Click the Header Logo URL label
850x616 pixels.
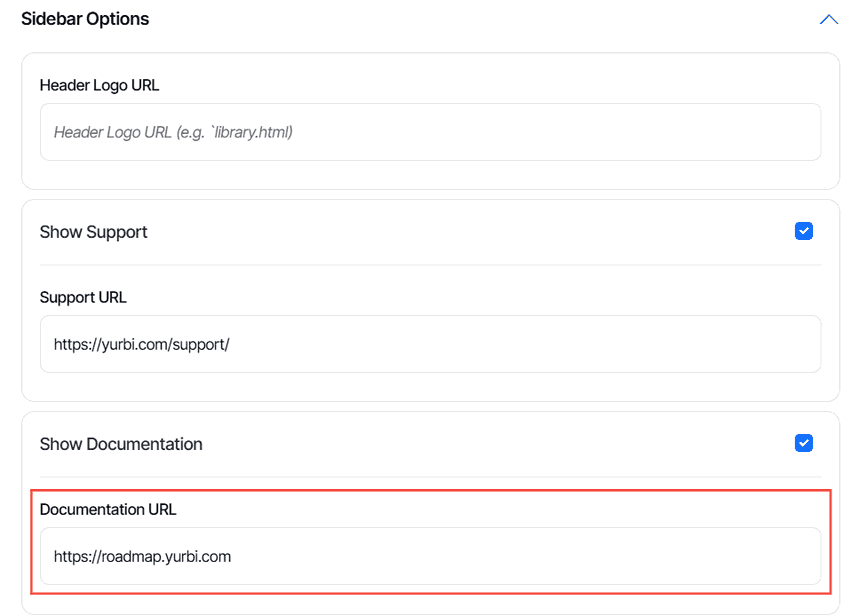coord(99,85)
